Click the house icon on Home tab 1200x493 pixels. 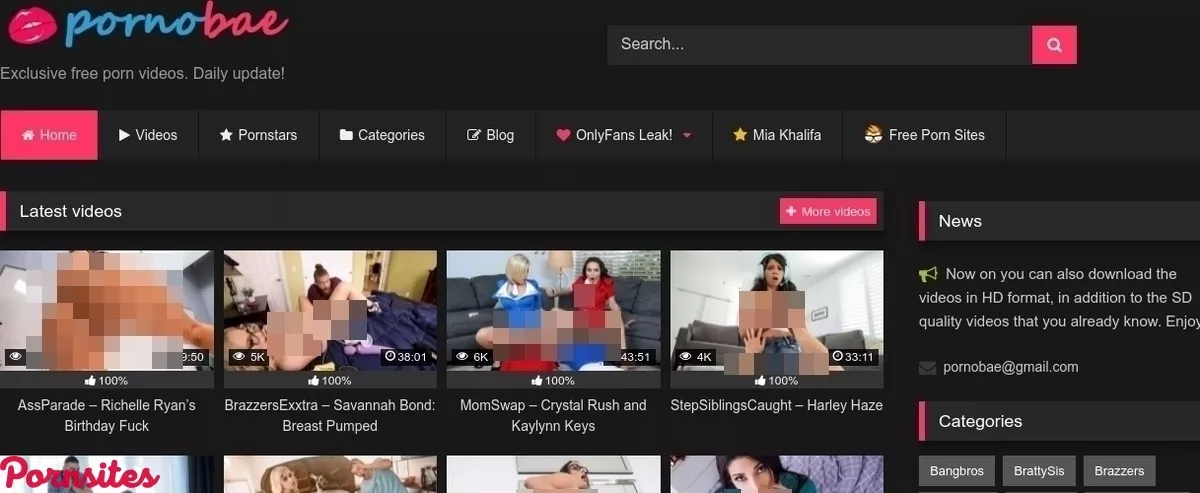point(28,135)
